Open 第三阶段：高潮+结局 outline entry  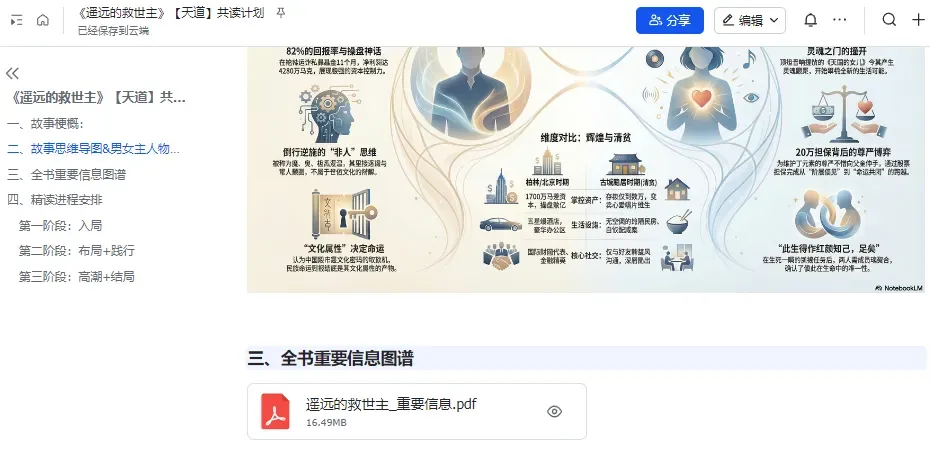point(77,276)
